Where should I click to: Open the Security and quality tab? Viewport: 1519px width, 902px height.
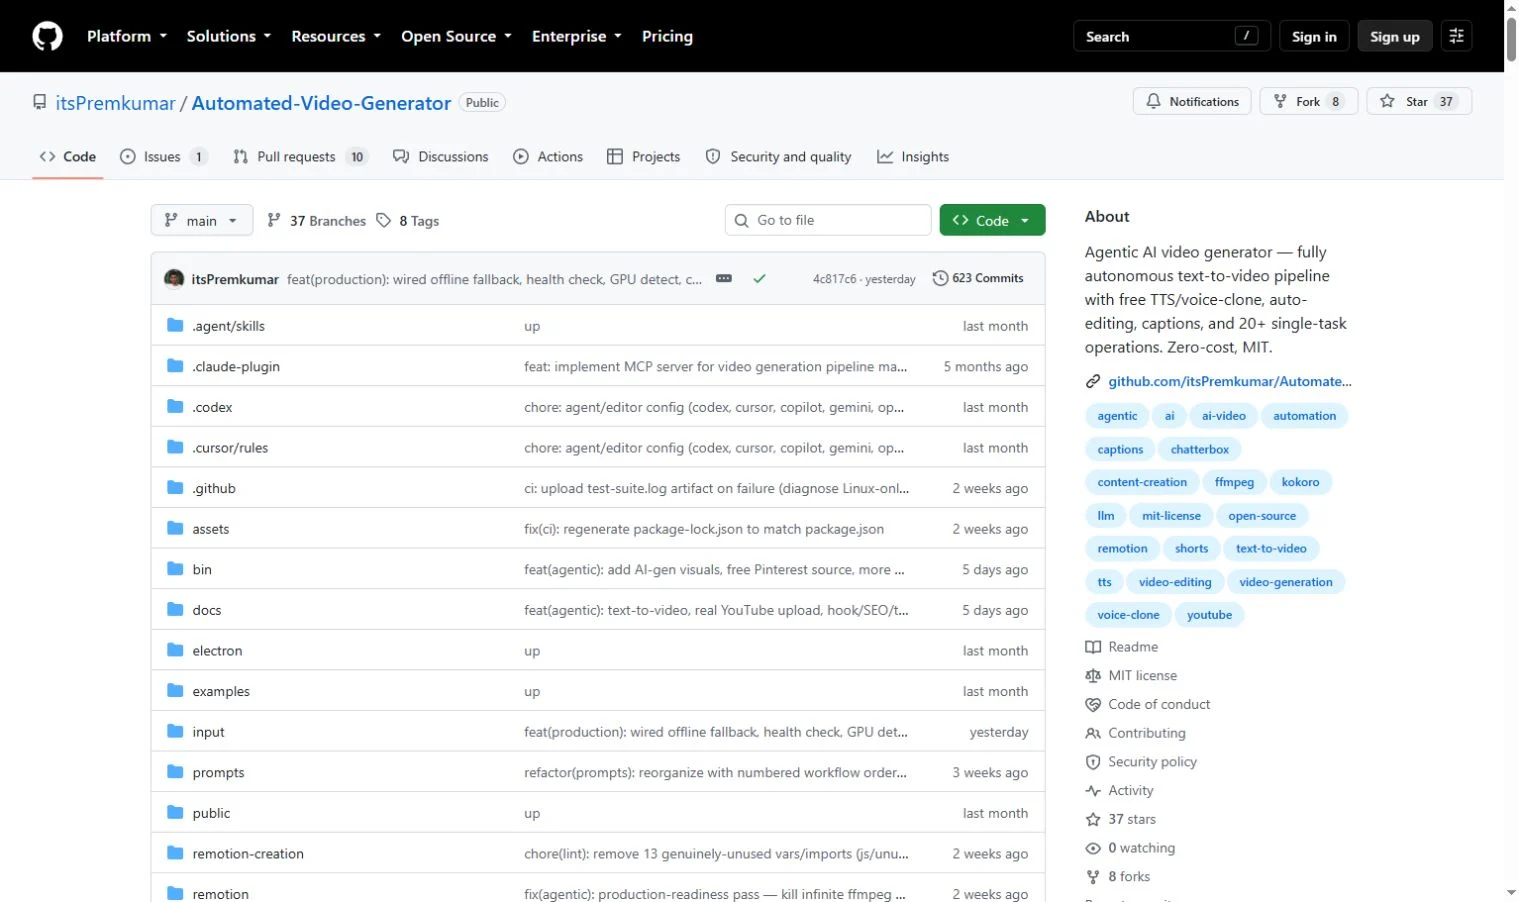point(778,156)
